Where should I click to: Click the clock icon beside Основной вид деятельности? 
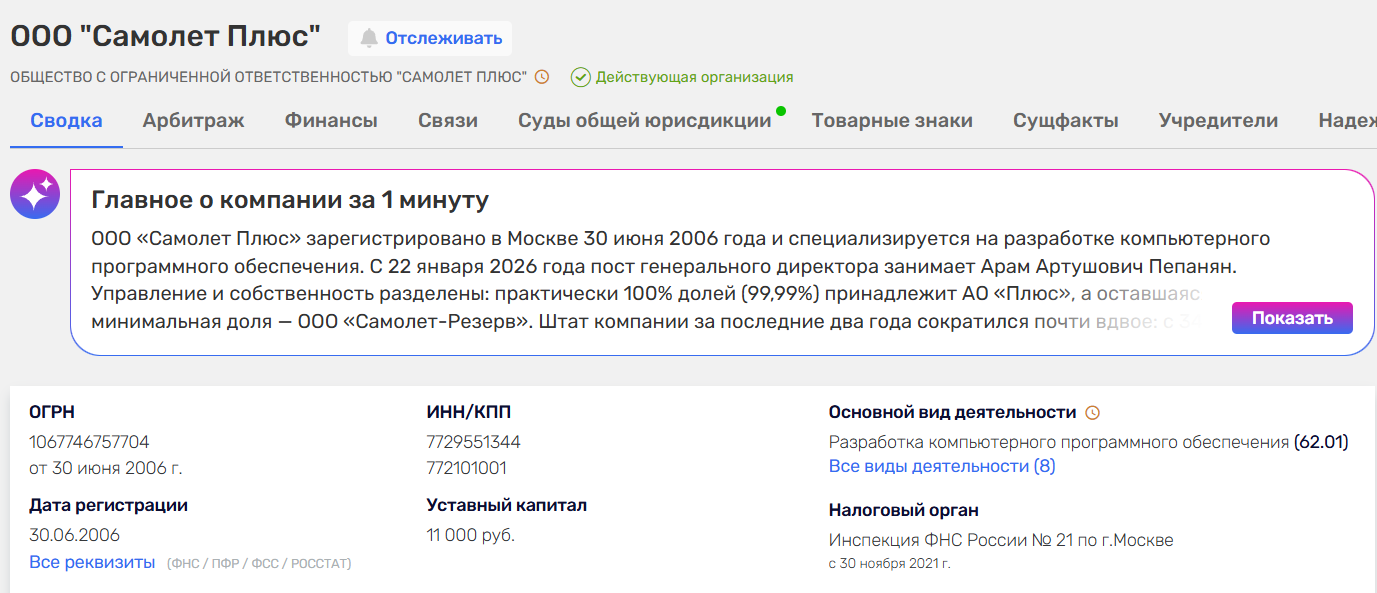click(x=1093, y=413)
